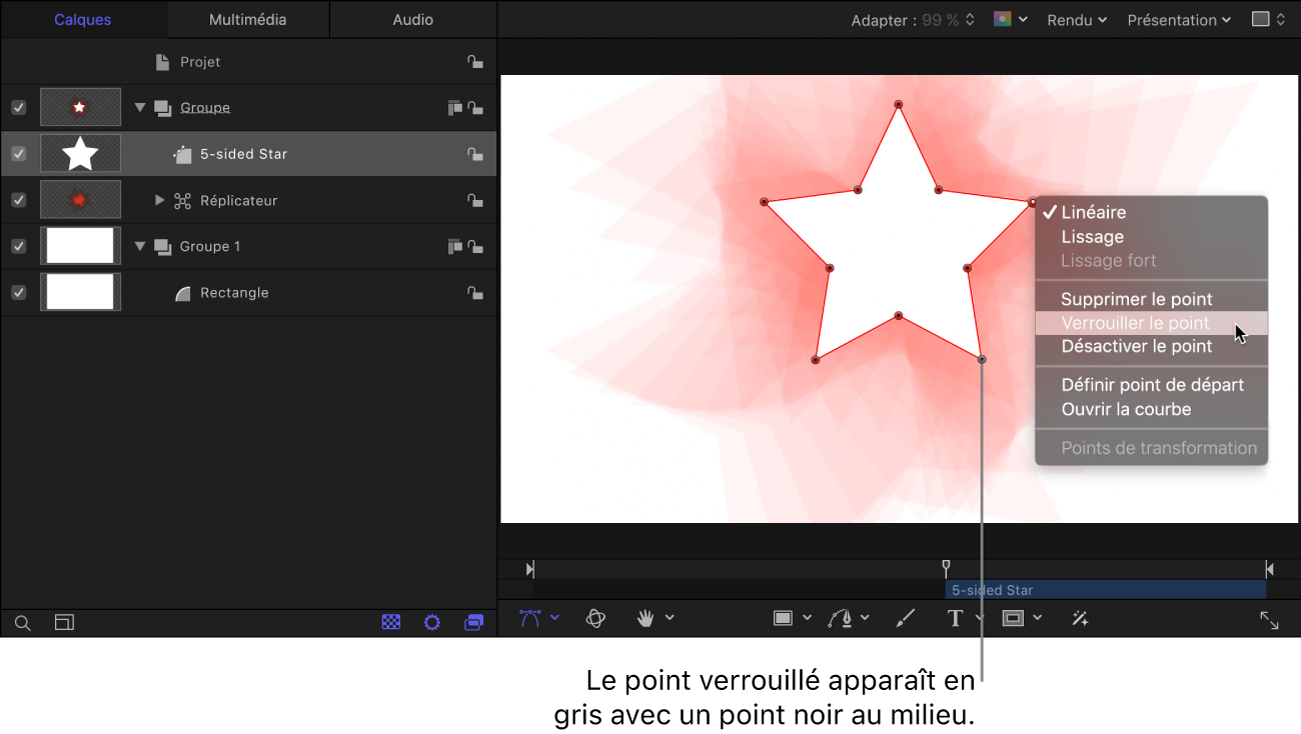The width and height of the screenshot is (1301, 734).
Task: Select Supprimer le point menu item
Action: tap(1136, 299)
